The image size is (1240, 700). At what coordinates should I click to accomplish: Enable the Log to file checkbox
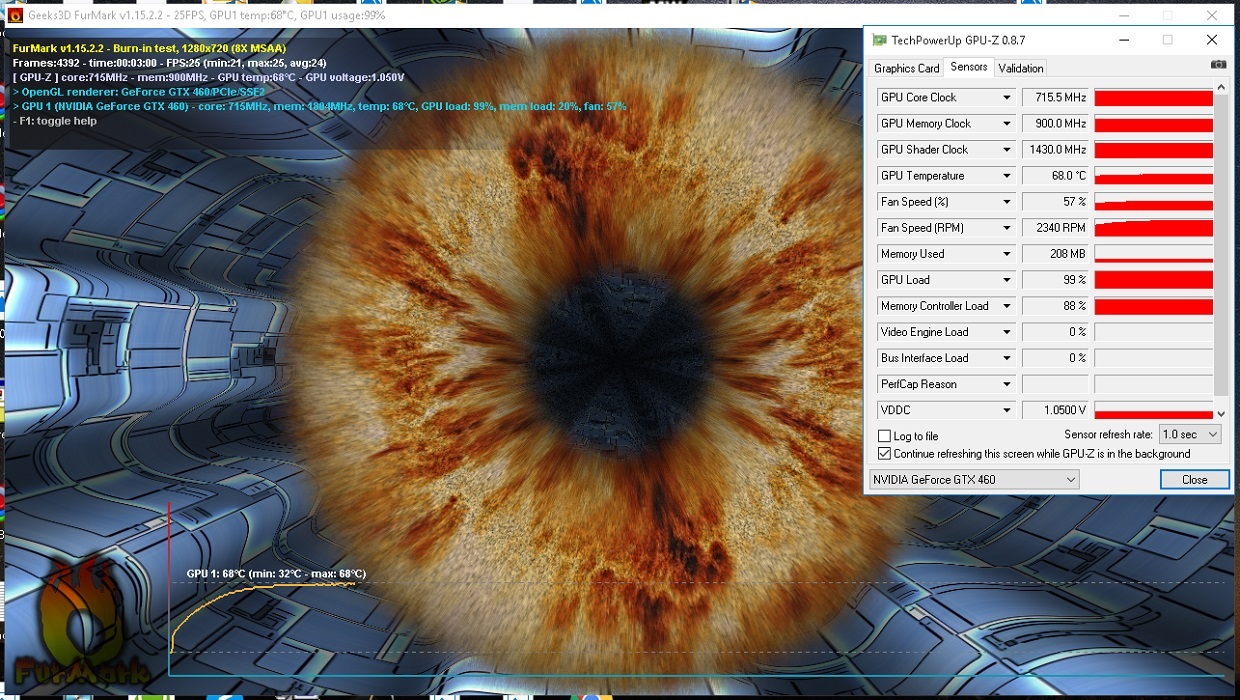tap(884, 435)
